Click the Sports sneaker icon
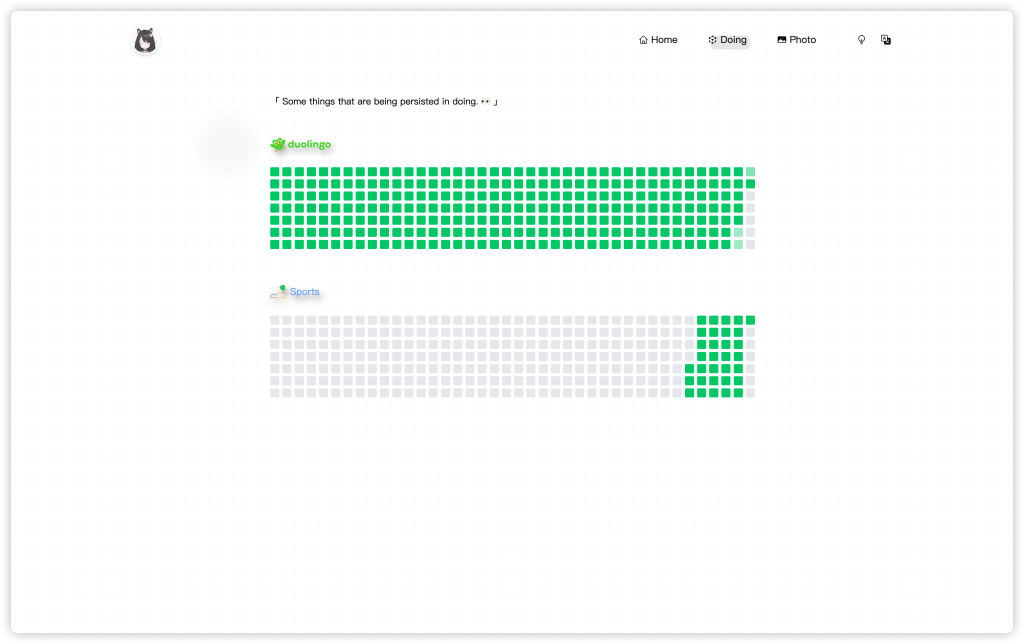 coord(279,292)
